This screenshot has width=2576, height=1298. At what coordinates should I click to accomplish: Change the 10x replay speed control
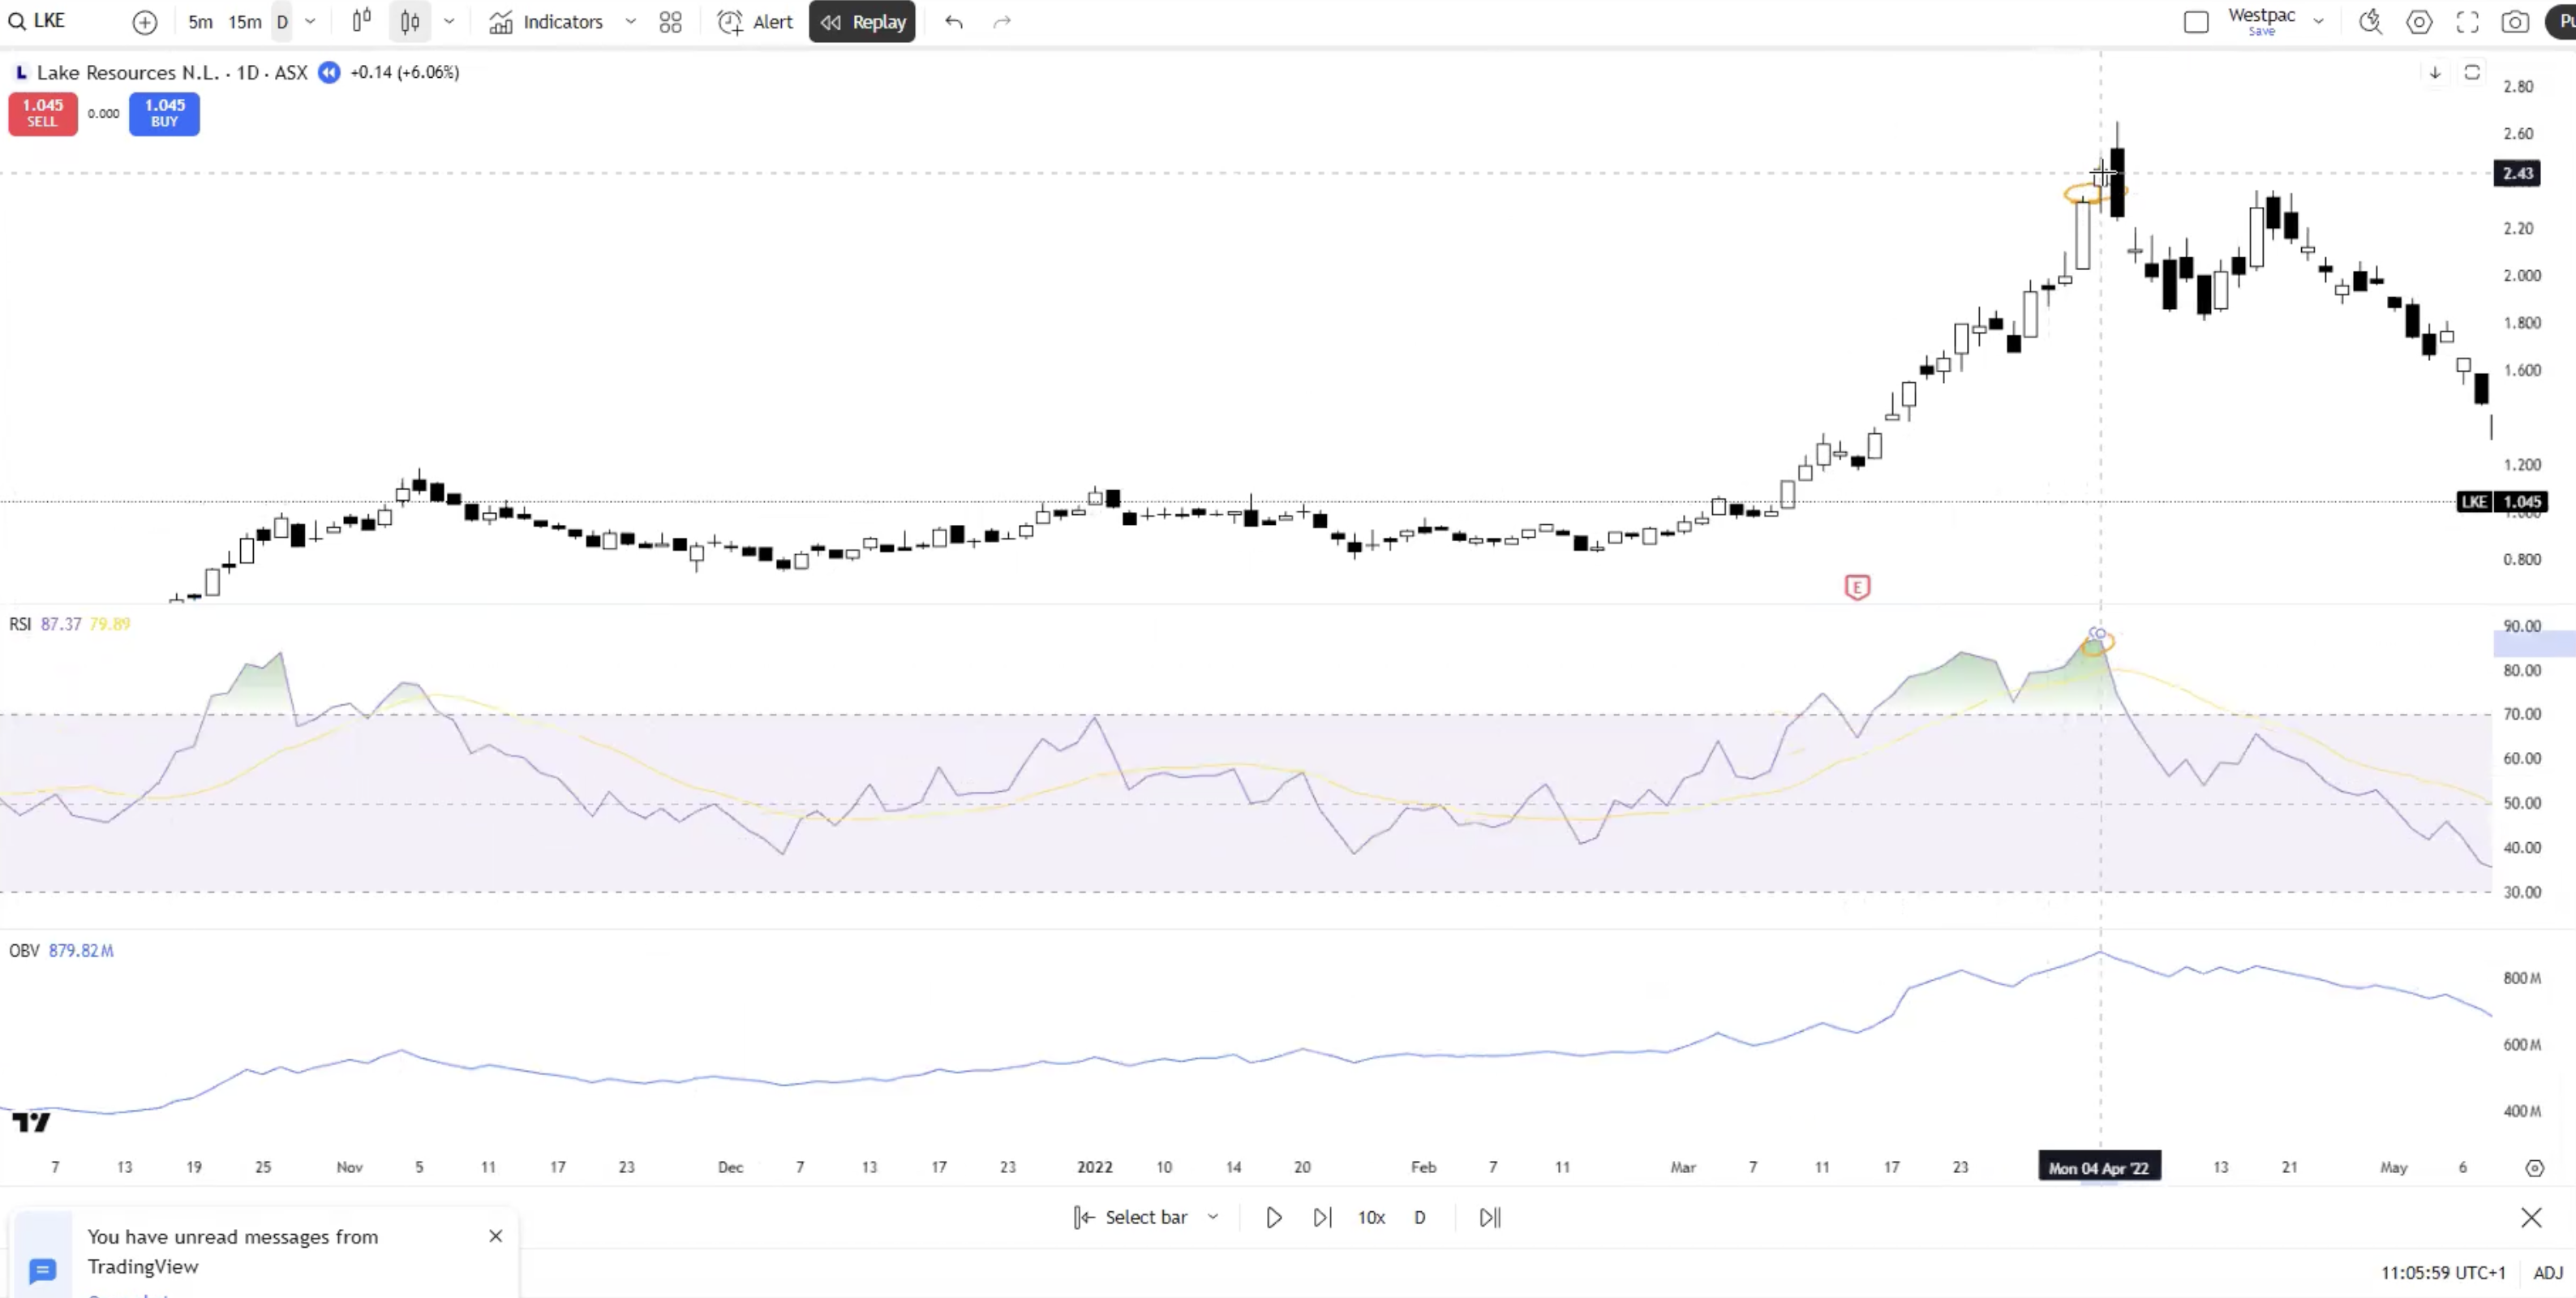(x=1371, y=1217)
